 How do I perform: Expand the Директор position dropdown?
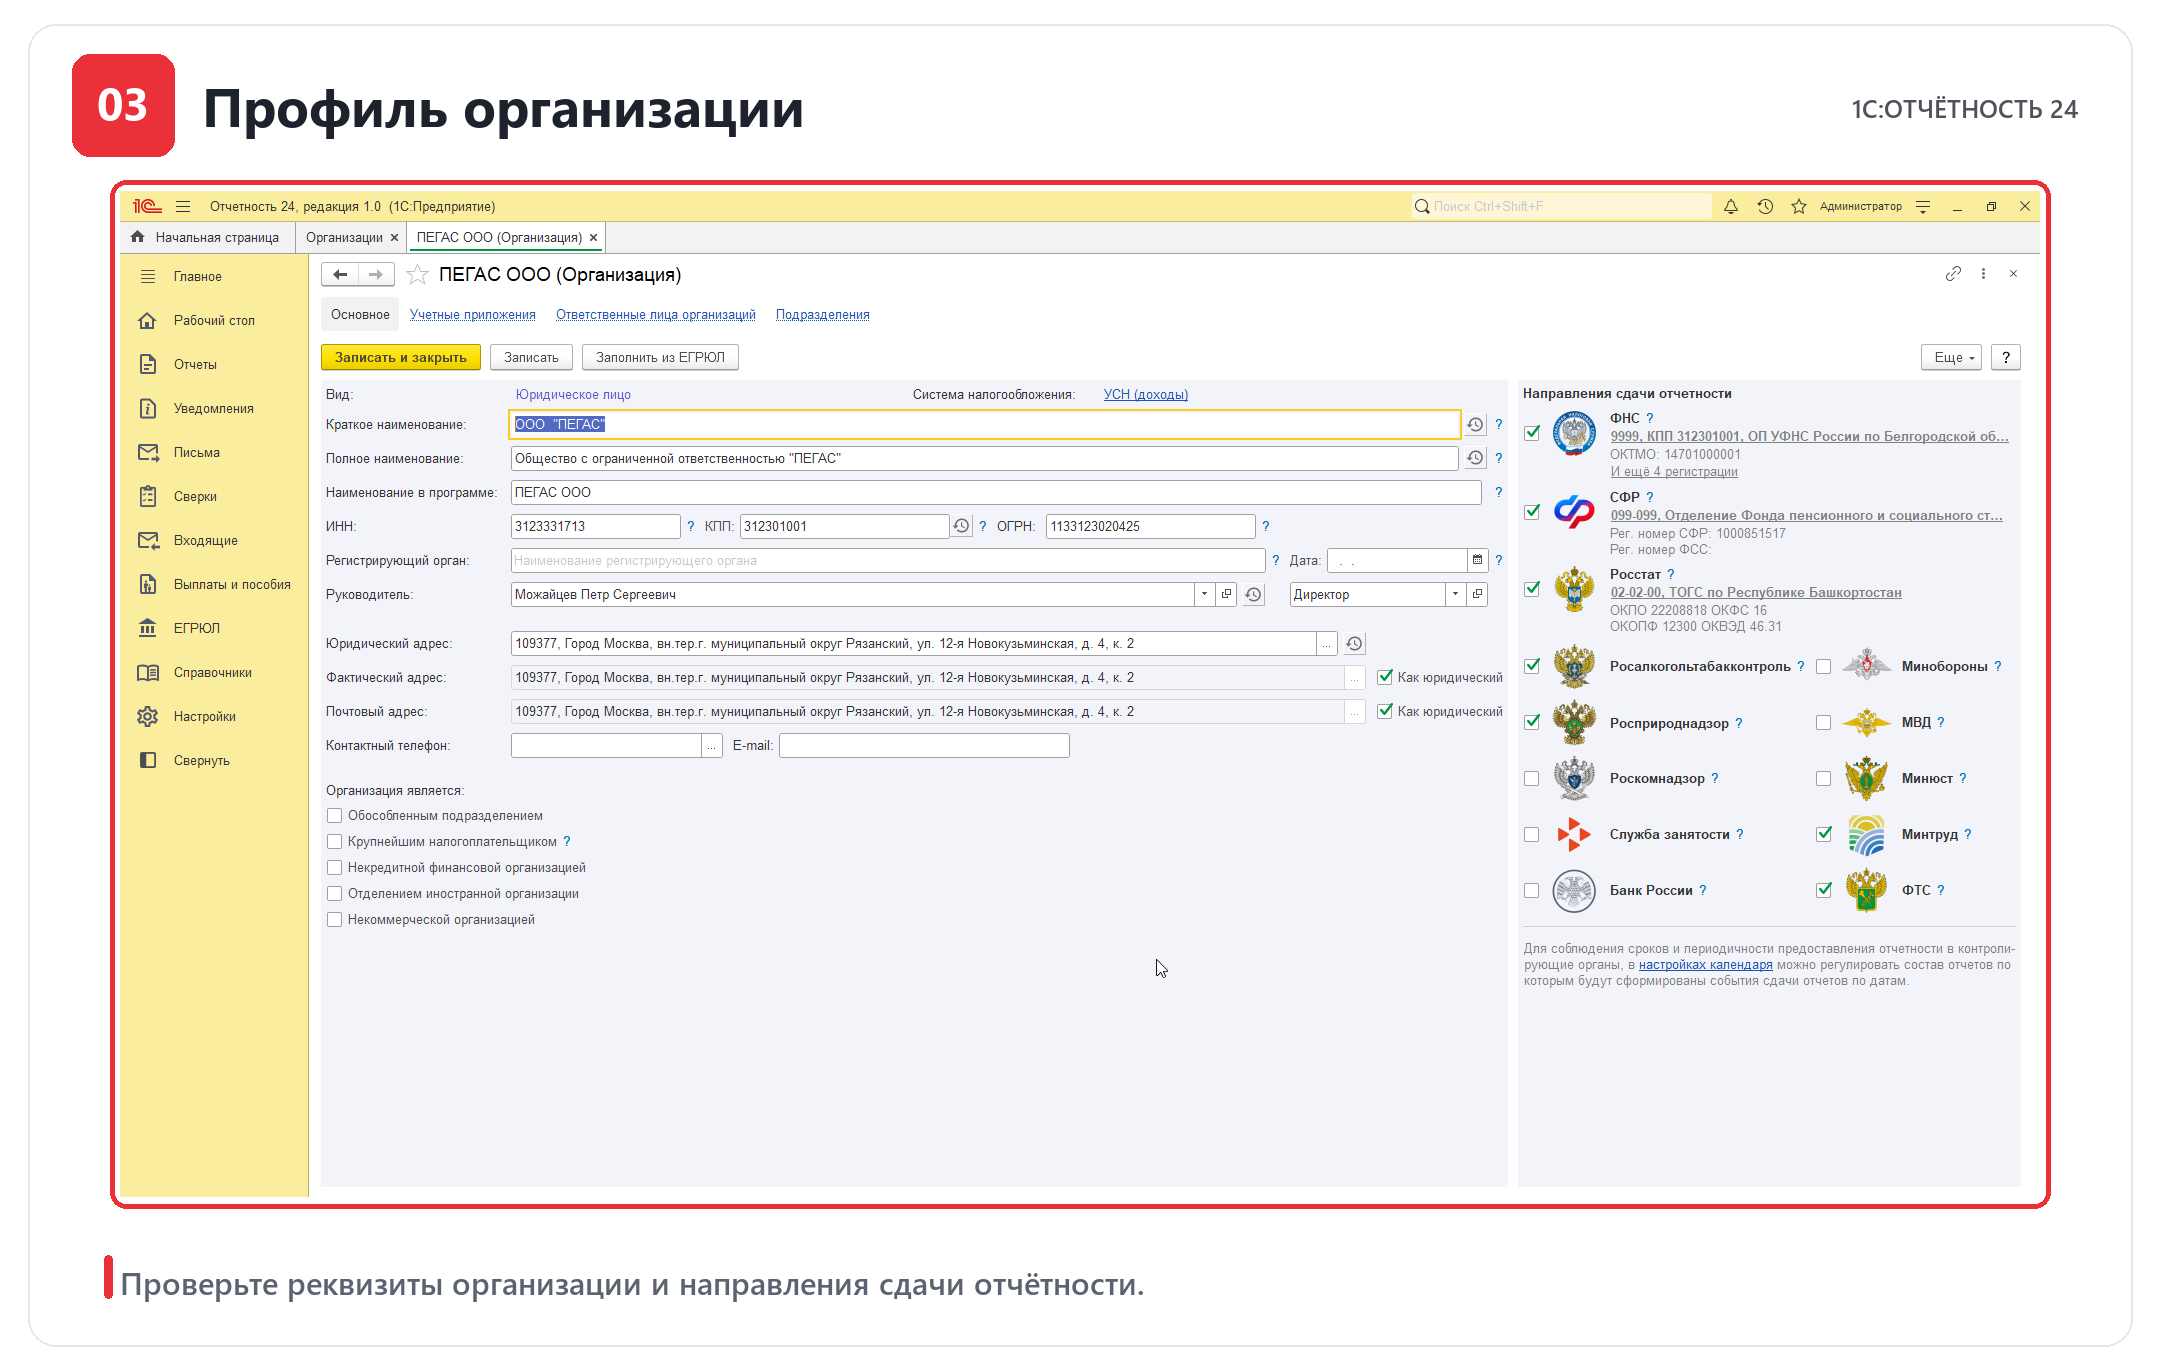[1455, 595]
